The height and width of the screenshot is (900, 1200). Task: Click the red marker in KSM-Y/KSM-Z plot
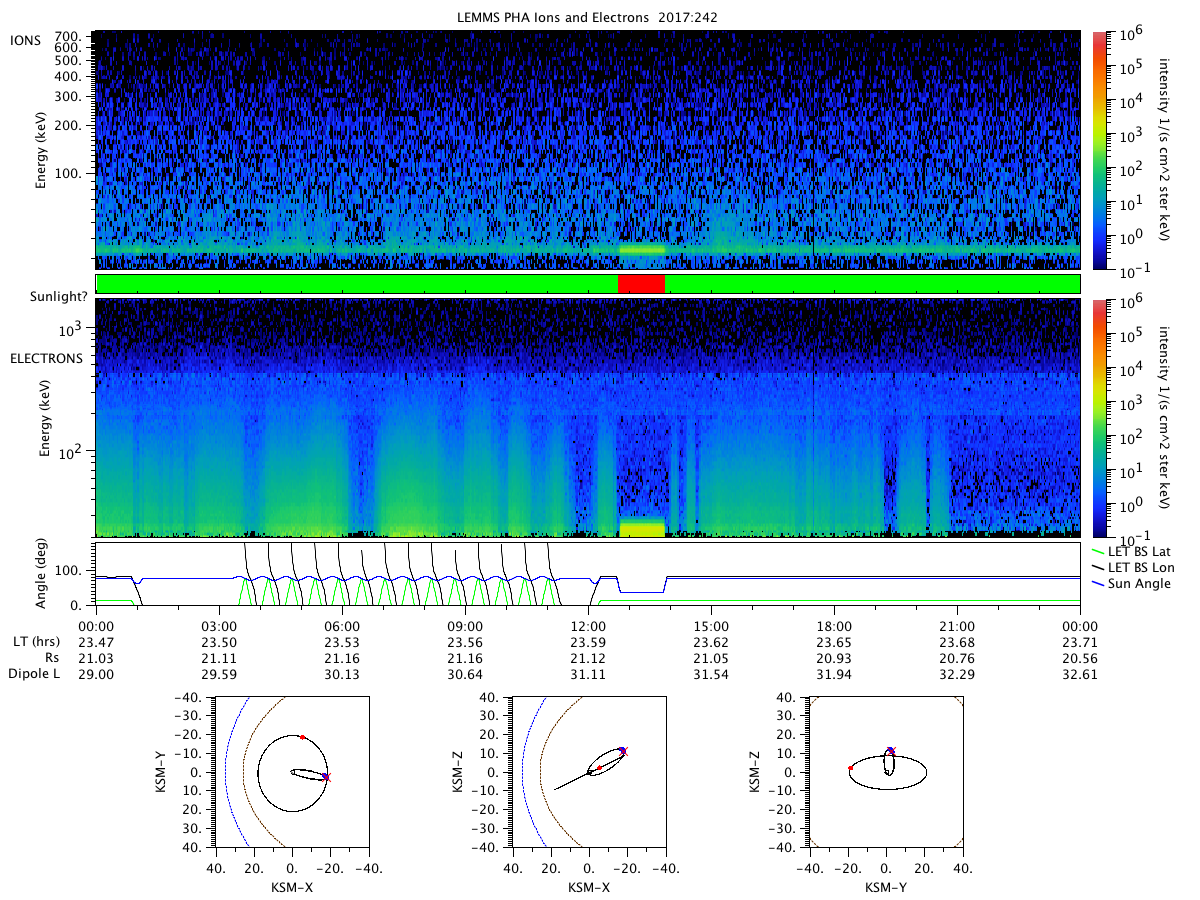pyautogui.click(x=851, y=768)
